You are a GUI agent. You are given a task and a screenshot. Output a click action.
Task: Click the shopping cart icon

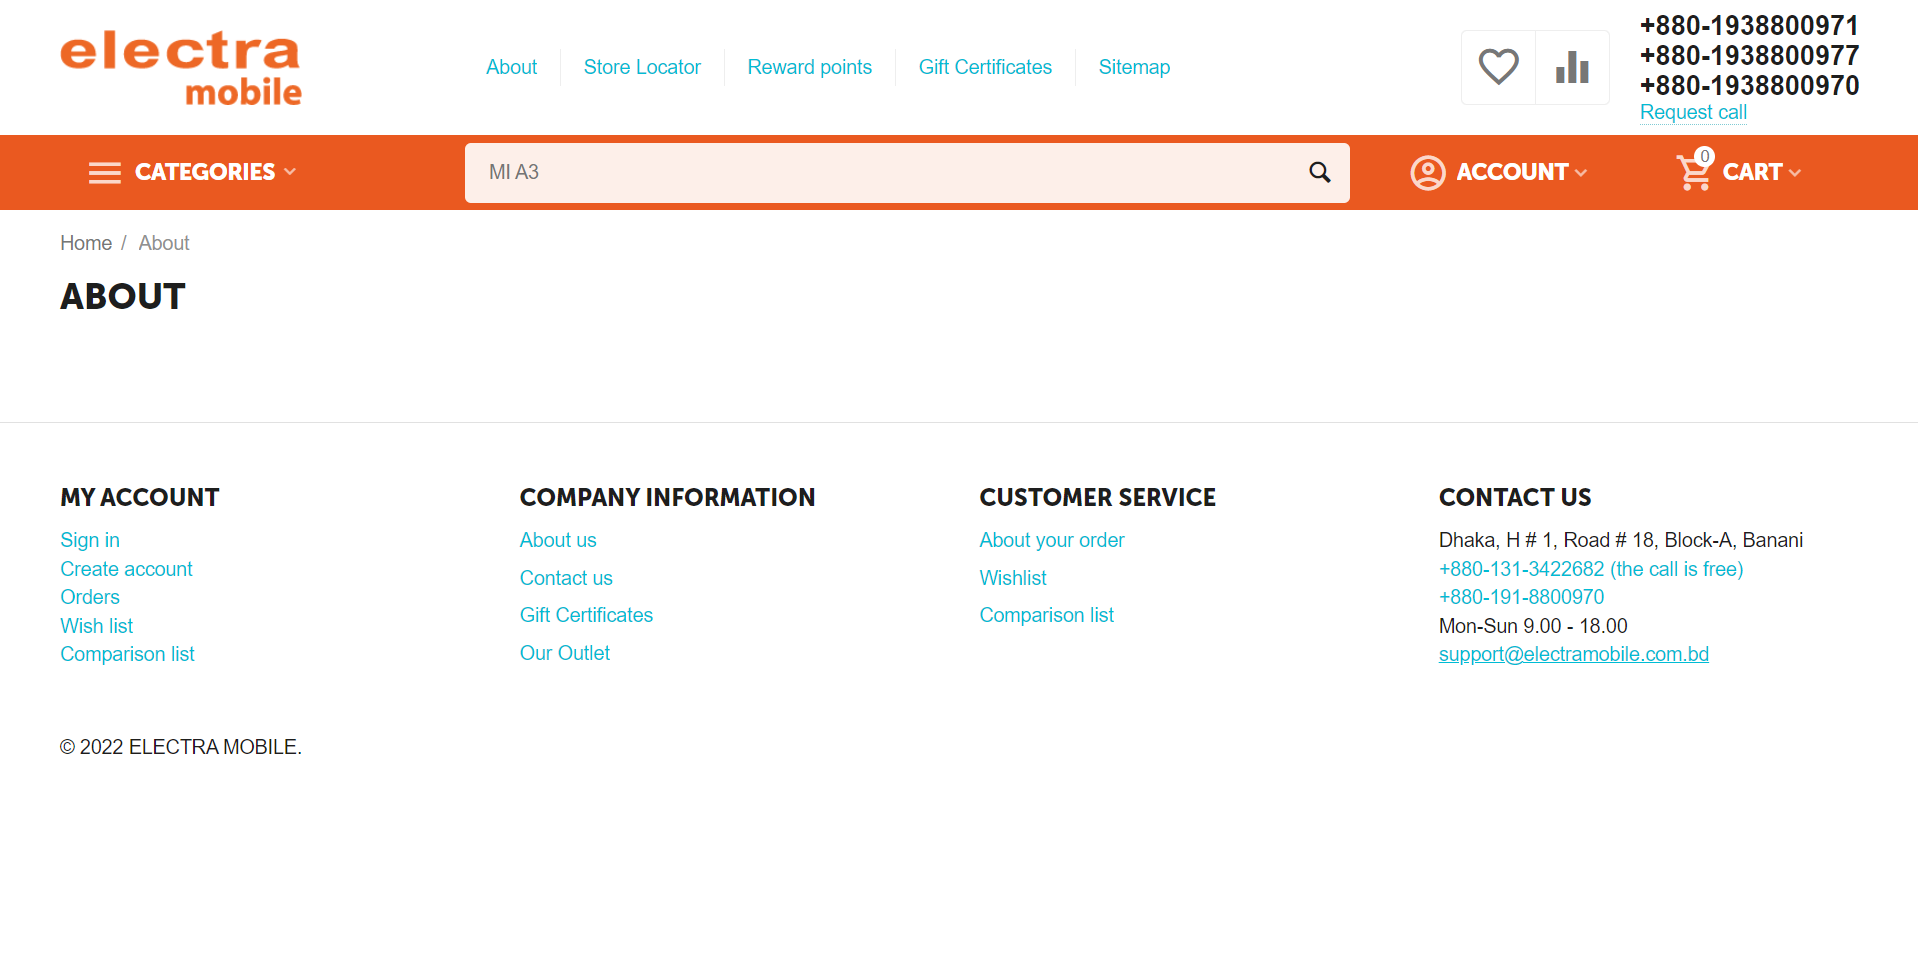pos(1694,172)
